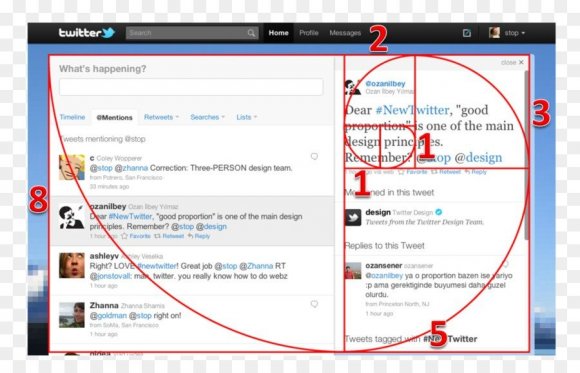
Task: Expand the Searches dropdown tab
Action: coord(208,117)
